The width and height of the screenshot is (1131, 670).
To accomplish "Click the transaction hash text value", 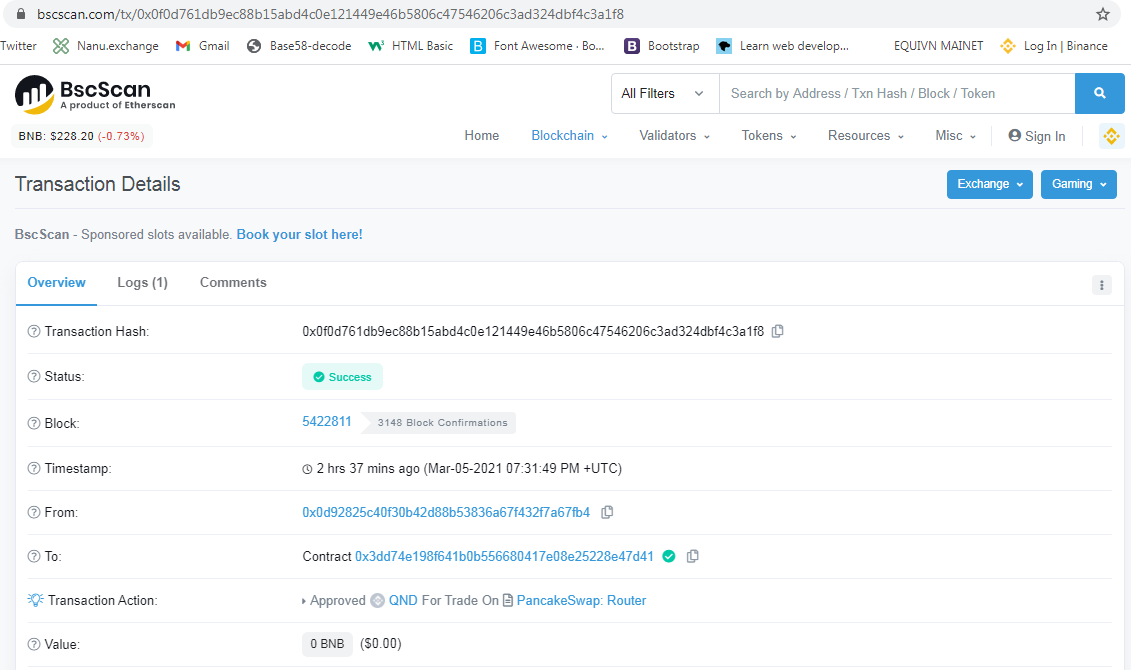I will pyautogui.click(x=533, y=331).
